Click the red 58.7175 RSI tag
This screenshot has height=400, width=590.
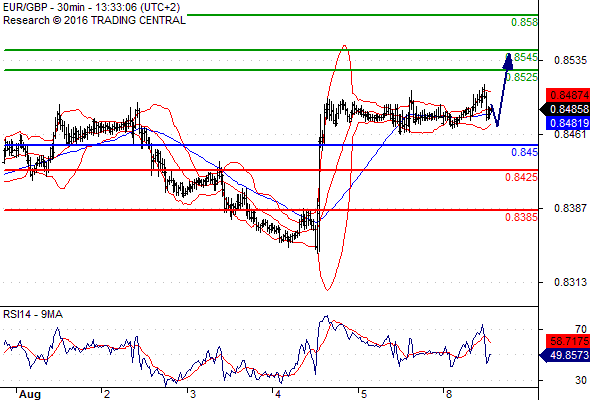(568, 341)
